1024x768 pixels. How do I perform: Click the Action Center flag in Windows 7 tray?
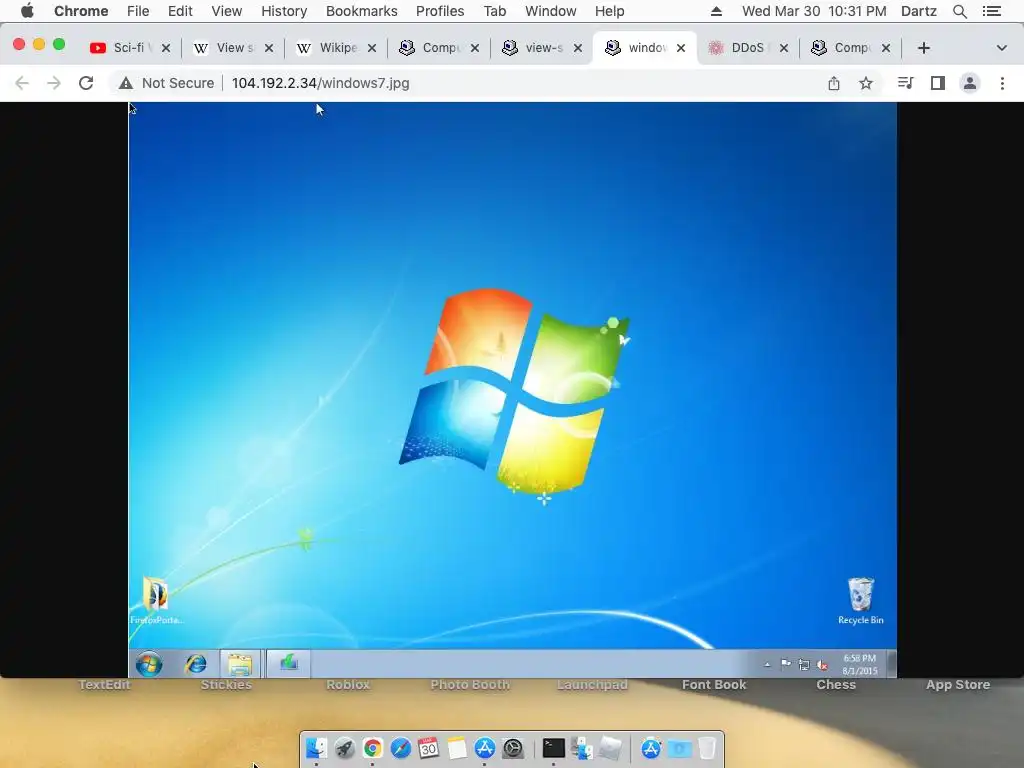click(786, 664)
